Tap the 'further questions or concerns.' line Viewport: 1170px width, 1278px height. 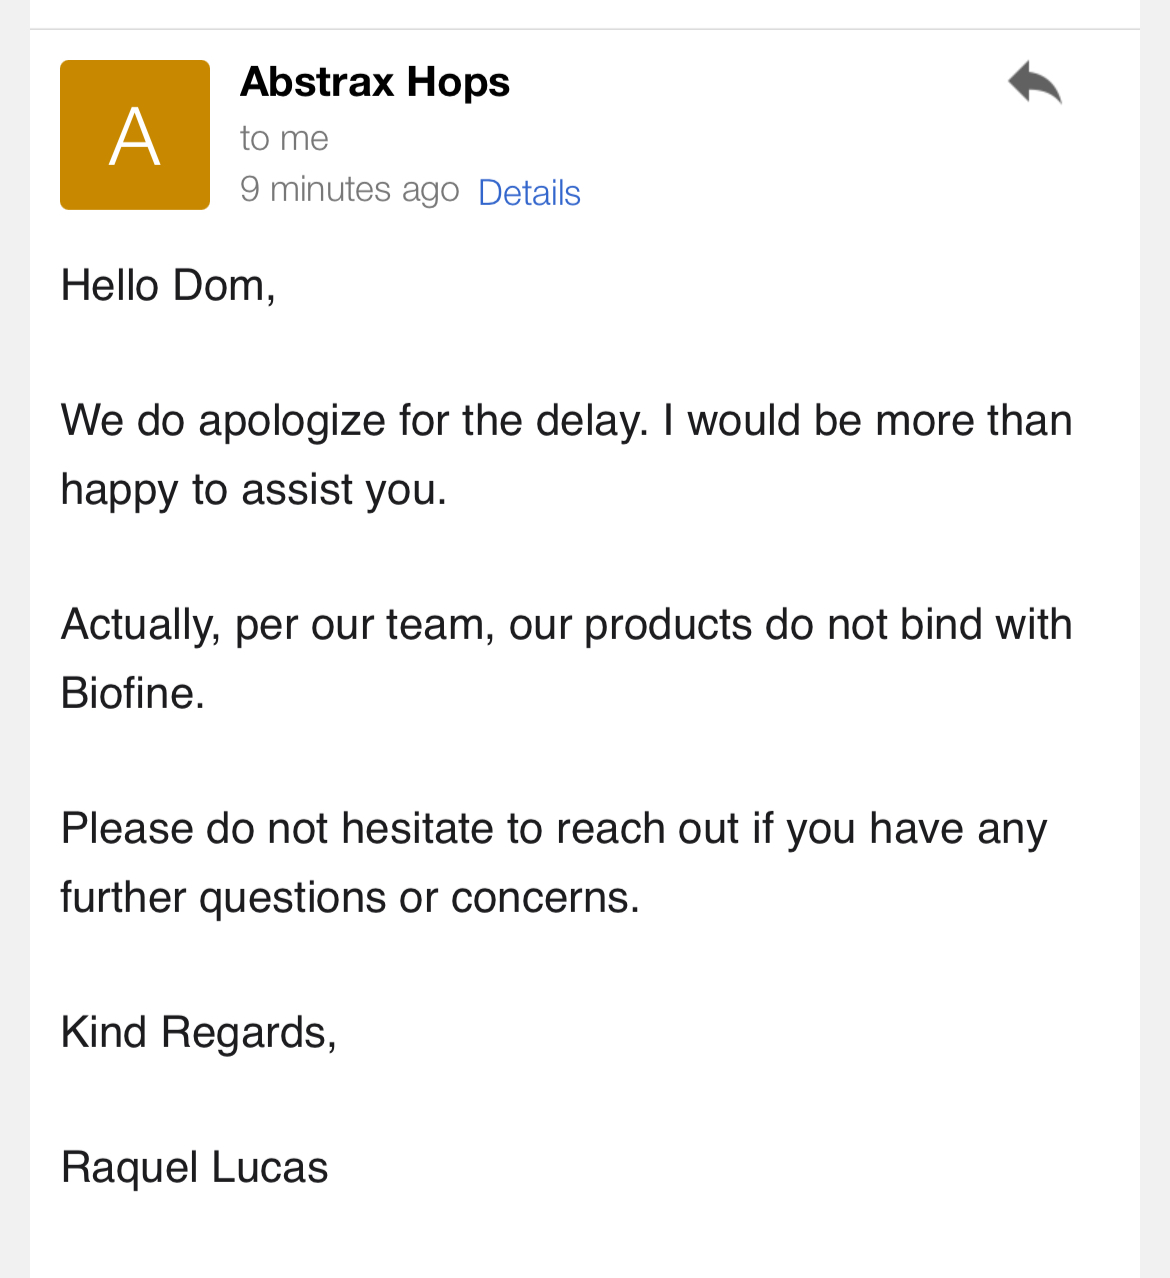coord(350,897)
